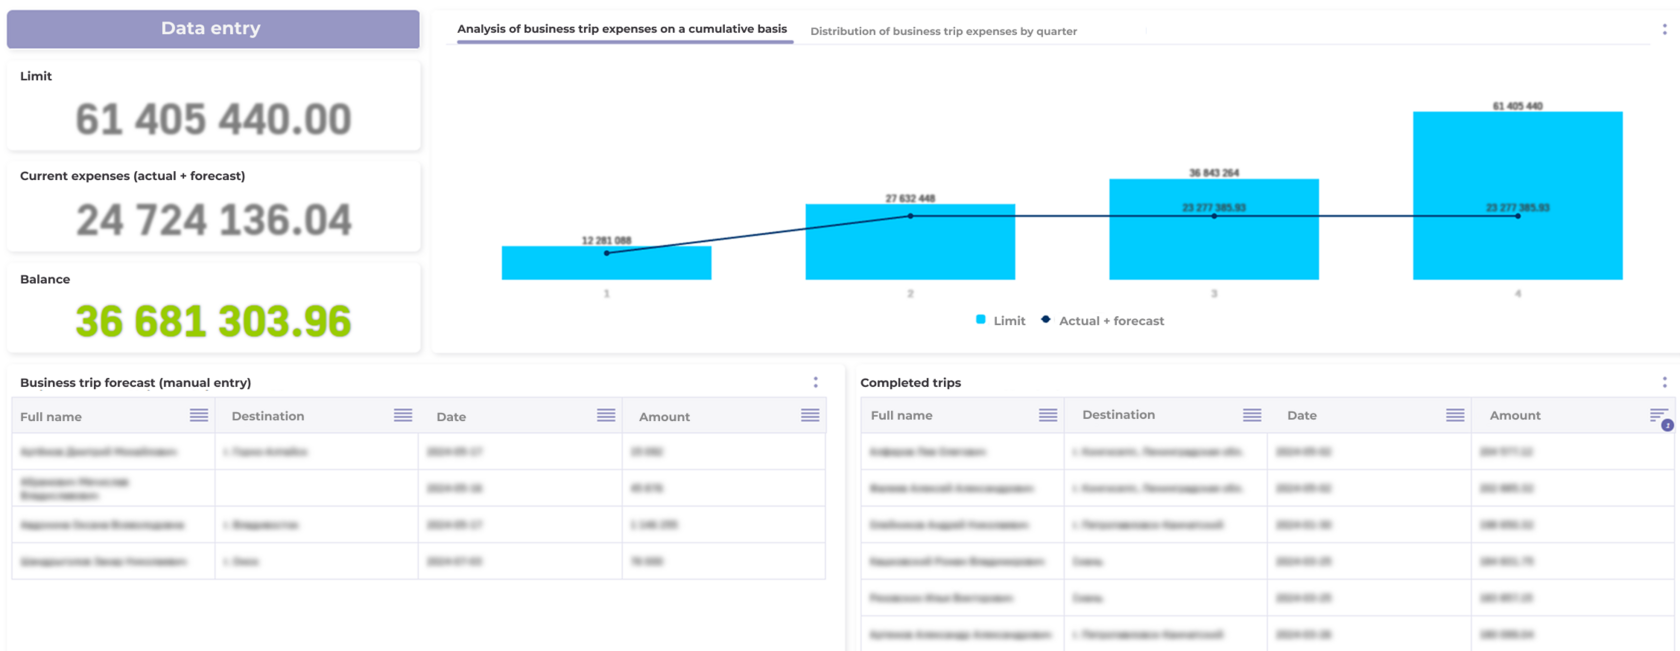Click the 12 281 088 bar label

click(606, 240)
